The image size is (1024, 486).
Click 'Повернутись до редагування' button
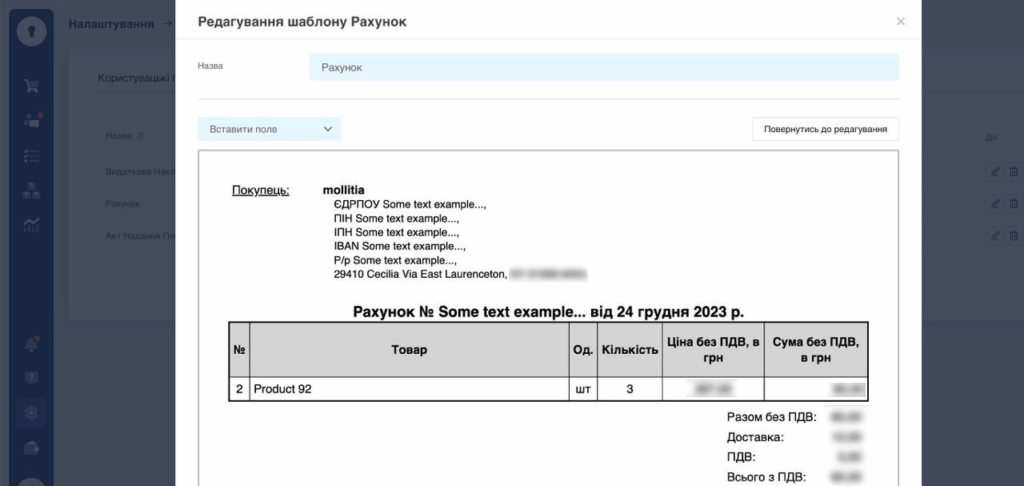click(x=825, y=129)
